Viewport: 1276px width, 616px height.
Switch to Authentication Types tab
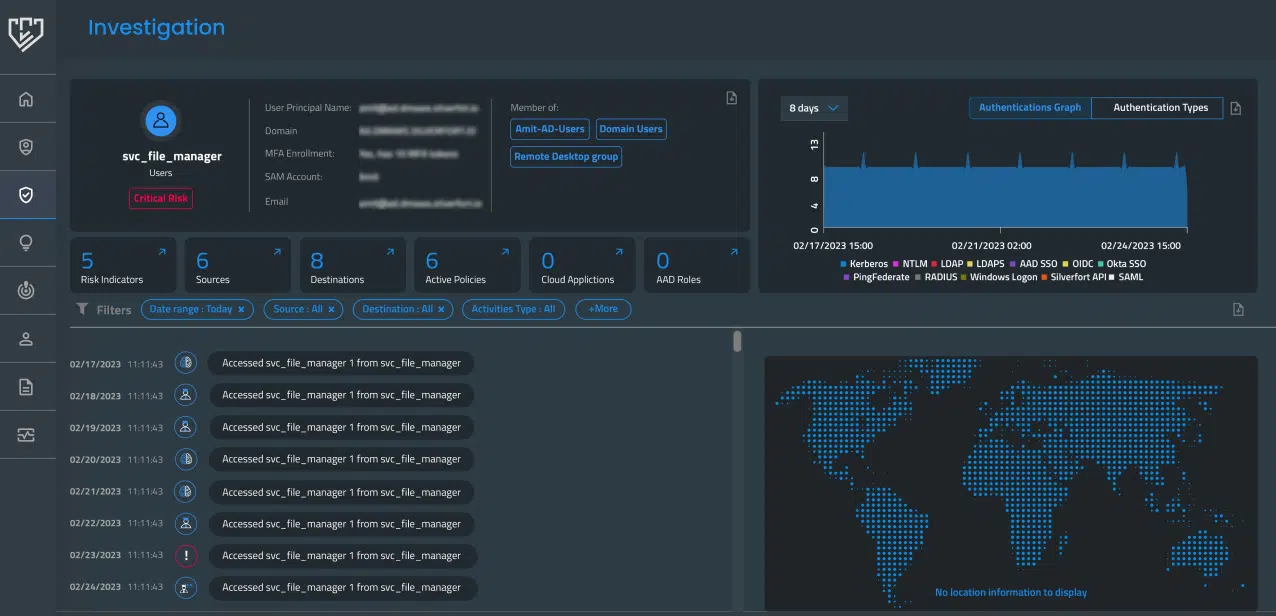(1160, 108)
